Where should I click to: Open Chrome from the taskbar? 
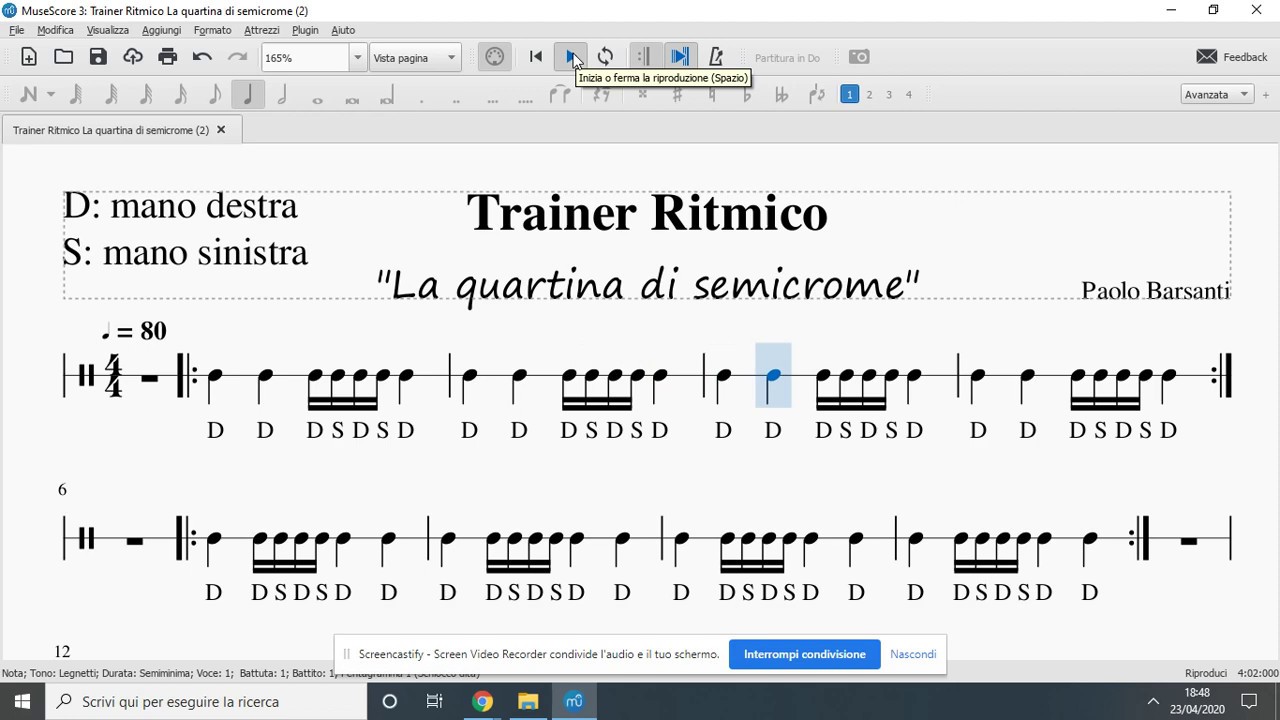pos(482,701)
